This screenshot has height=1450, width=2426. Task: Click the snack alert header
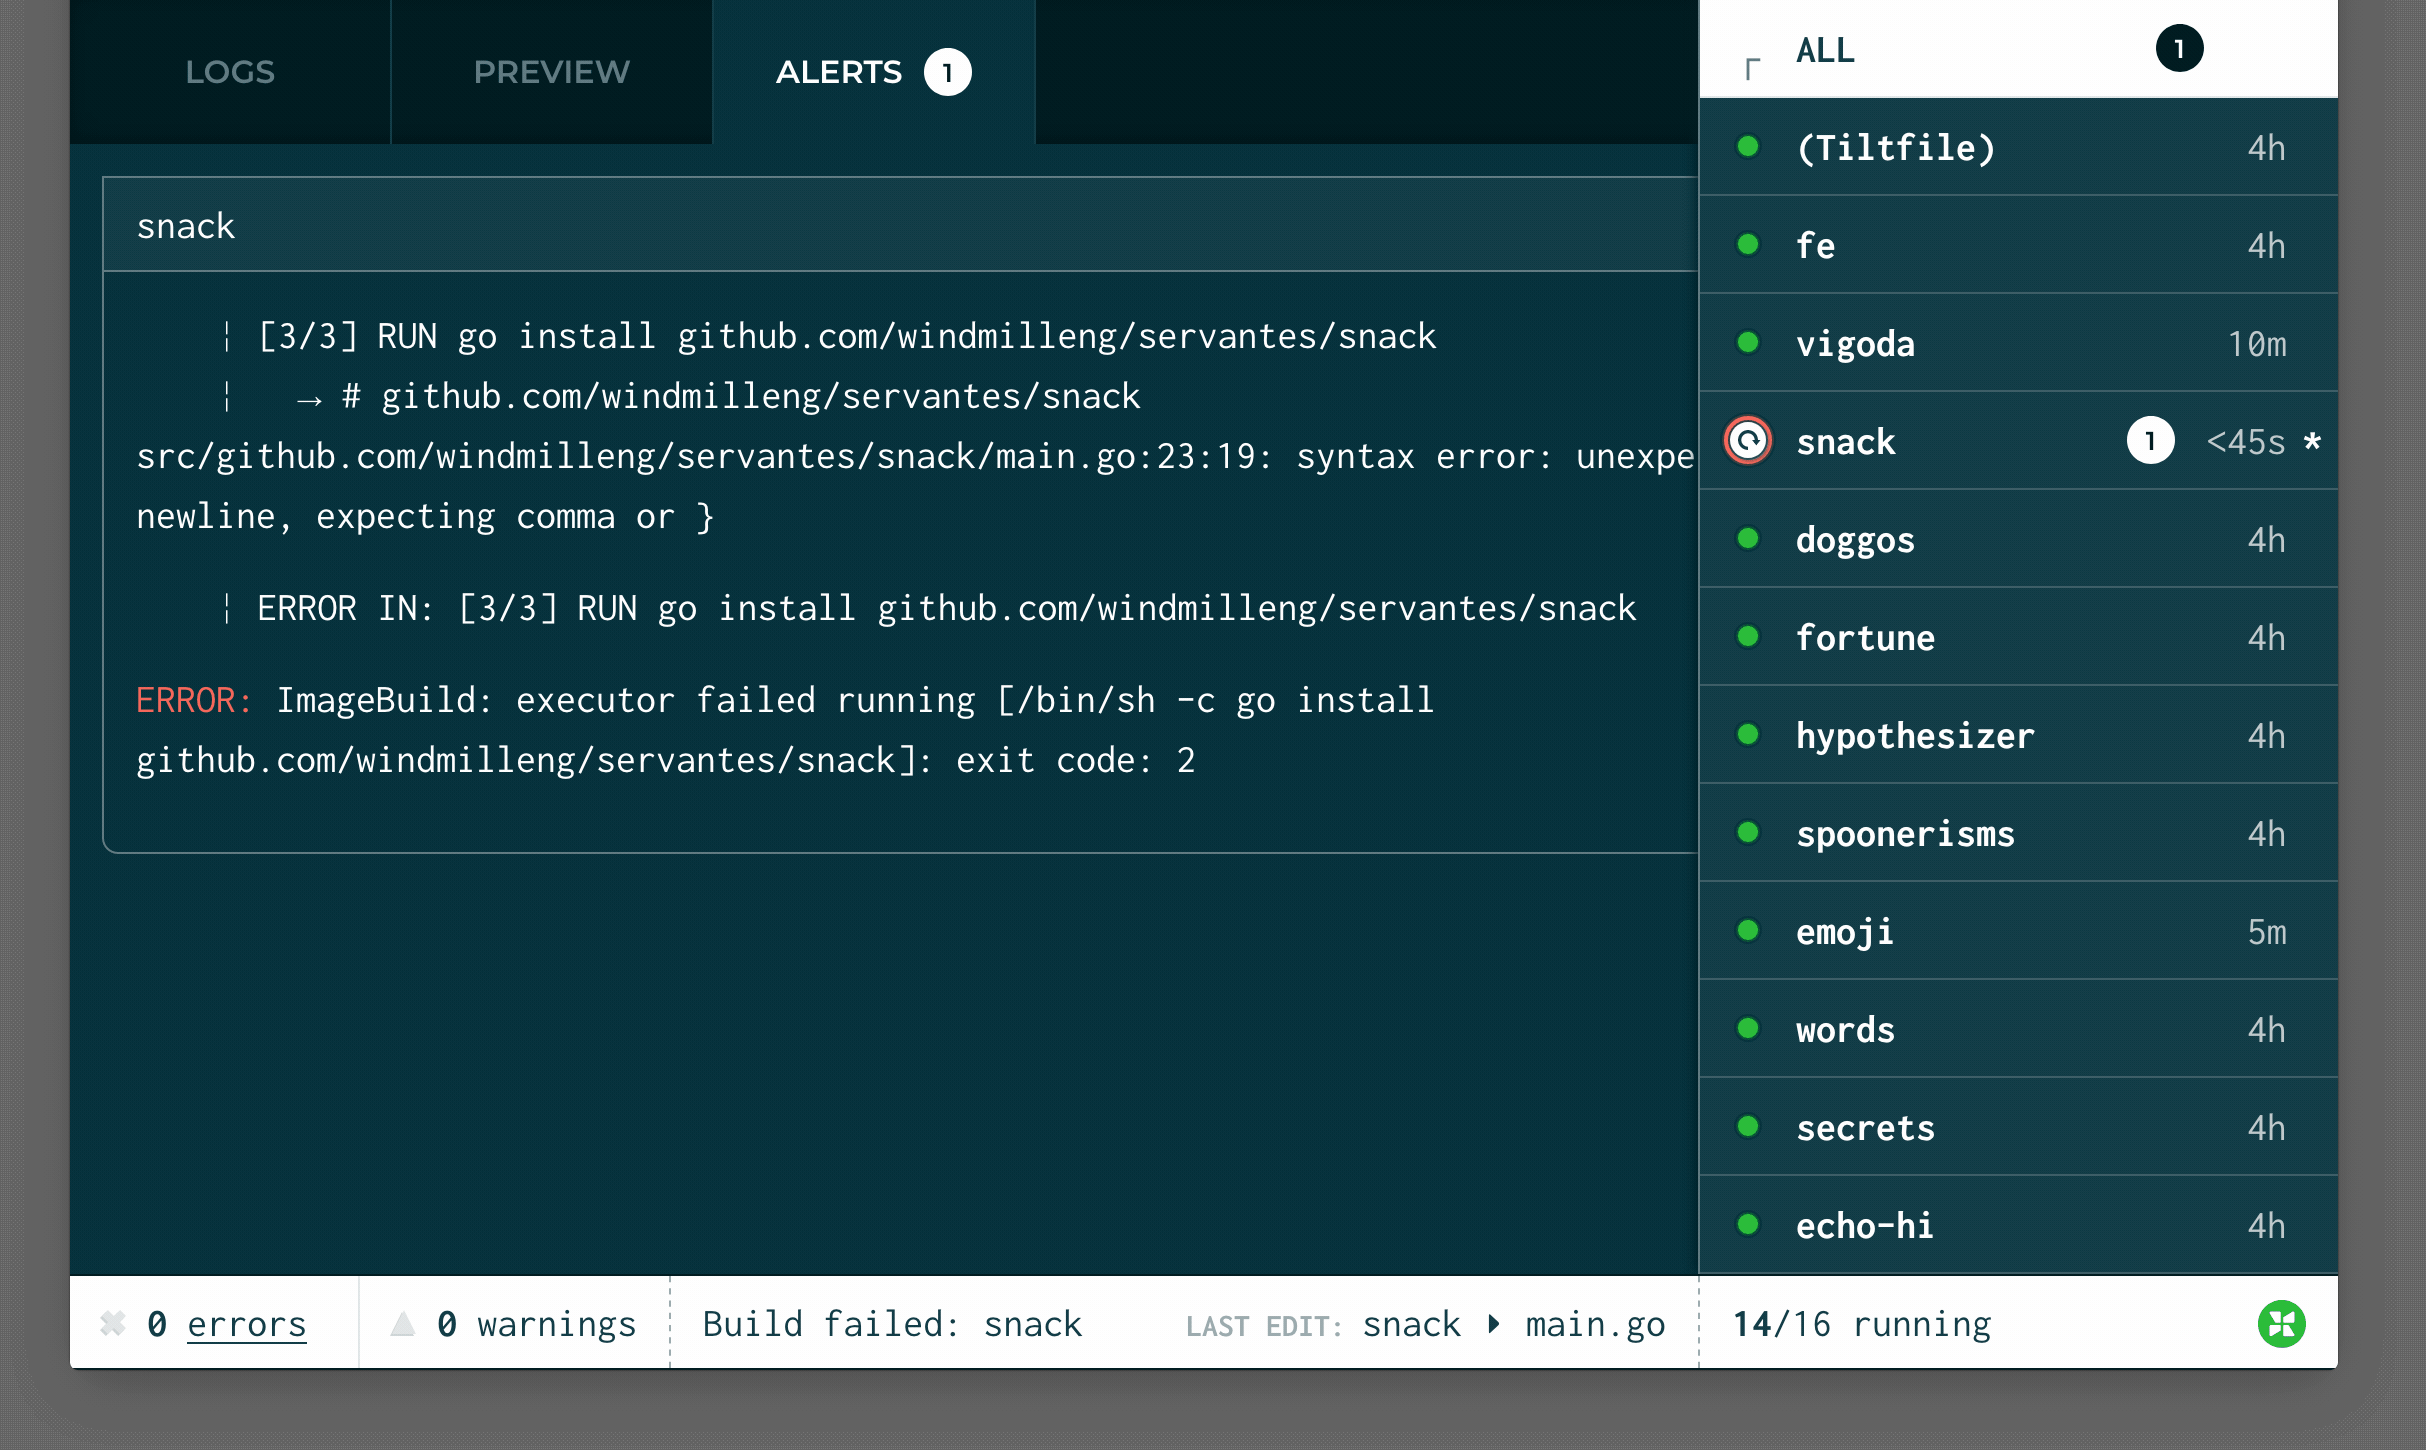pos(900,225)
